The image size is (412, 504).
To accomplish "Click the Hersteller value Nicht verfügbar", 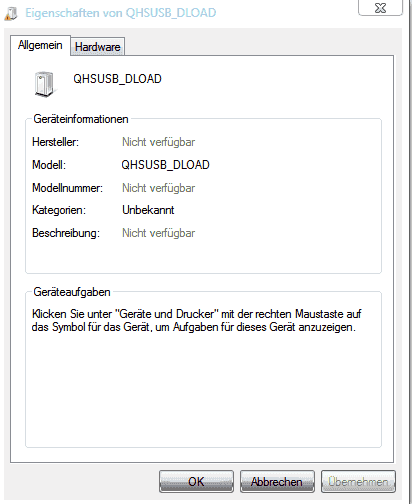I will click(x=158, y=142).
